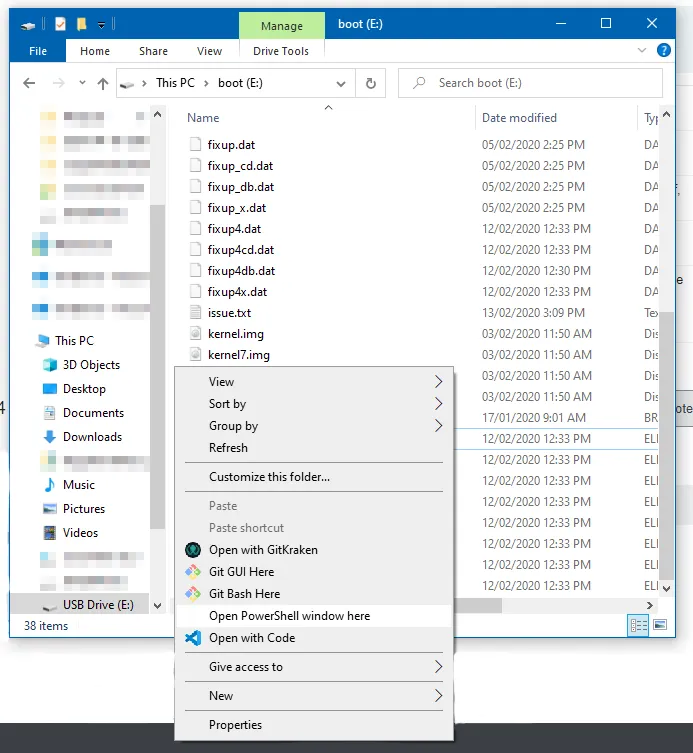Screen dimensions: 693x753
Task: Click the forward navigation arrow
Action: pos(59,83)
